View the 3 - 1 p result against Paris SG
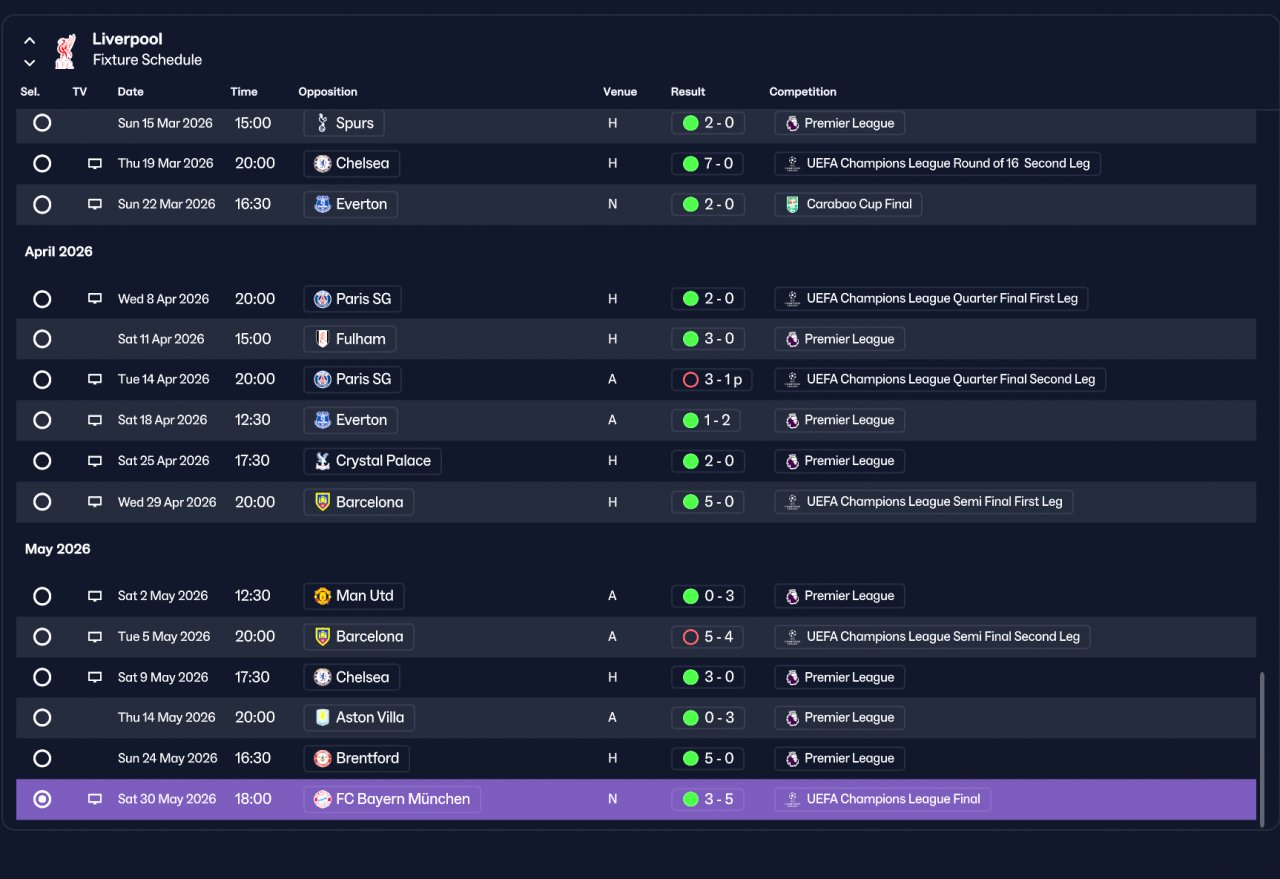 point(712,379)
